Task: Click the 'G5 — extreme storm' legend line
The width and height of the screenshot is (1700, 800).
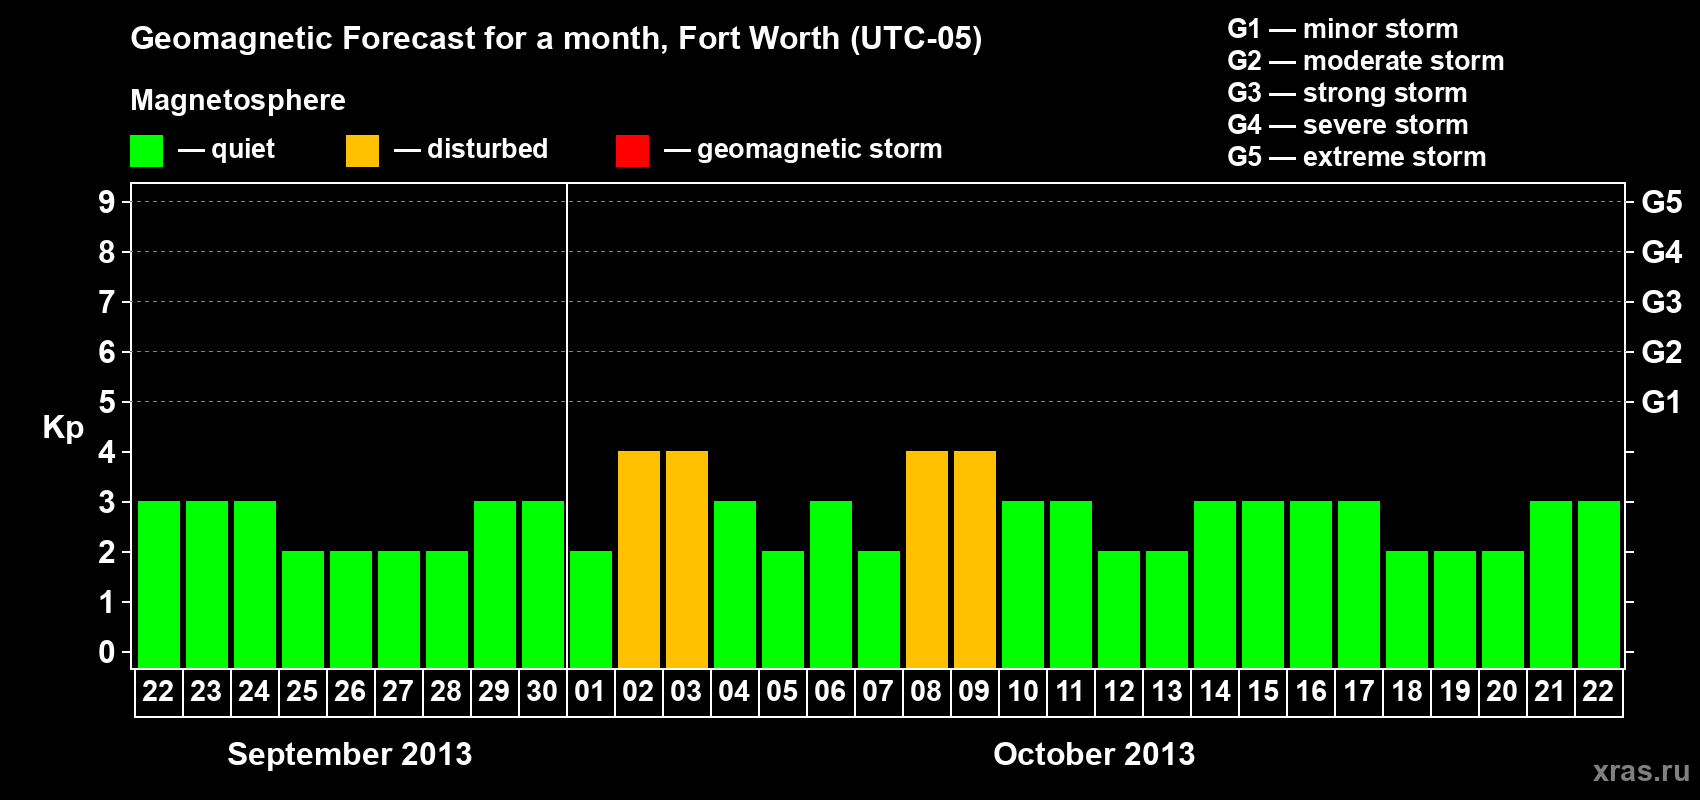Action: (x=1357, y=157)
